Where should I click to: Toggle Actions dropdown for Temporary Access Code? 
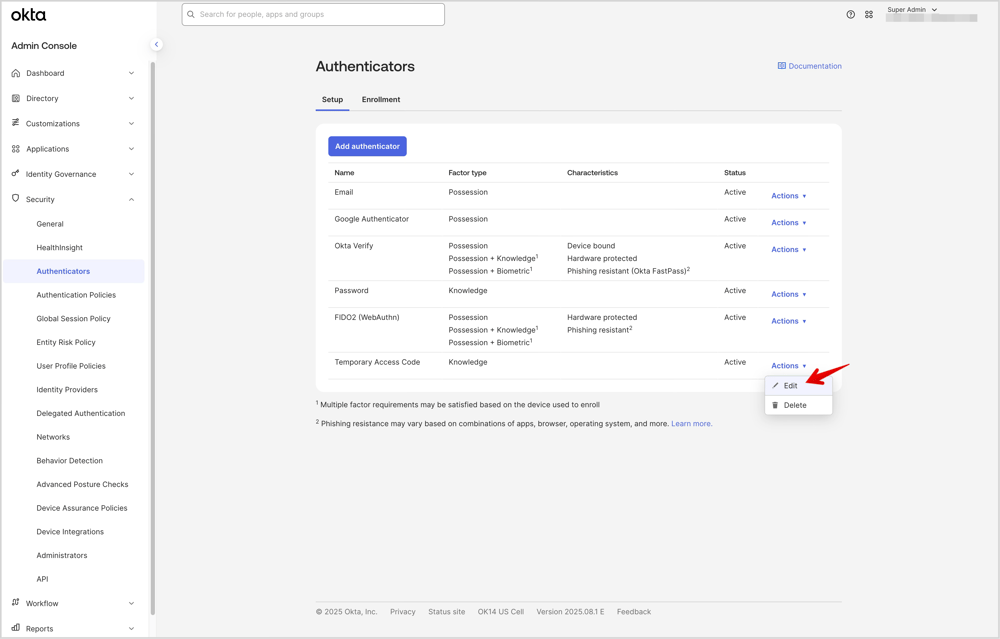[x=789, y=365]
